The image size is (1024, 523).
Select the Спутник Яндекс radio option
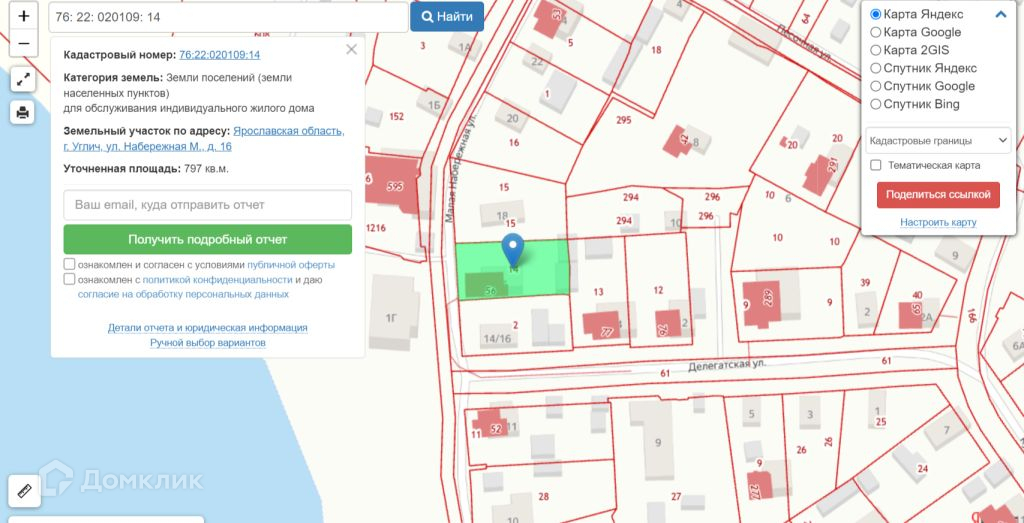(876, 68)
